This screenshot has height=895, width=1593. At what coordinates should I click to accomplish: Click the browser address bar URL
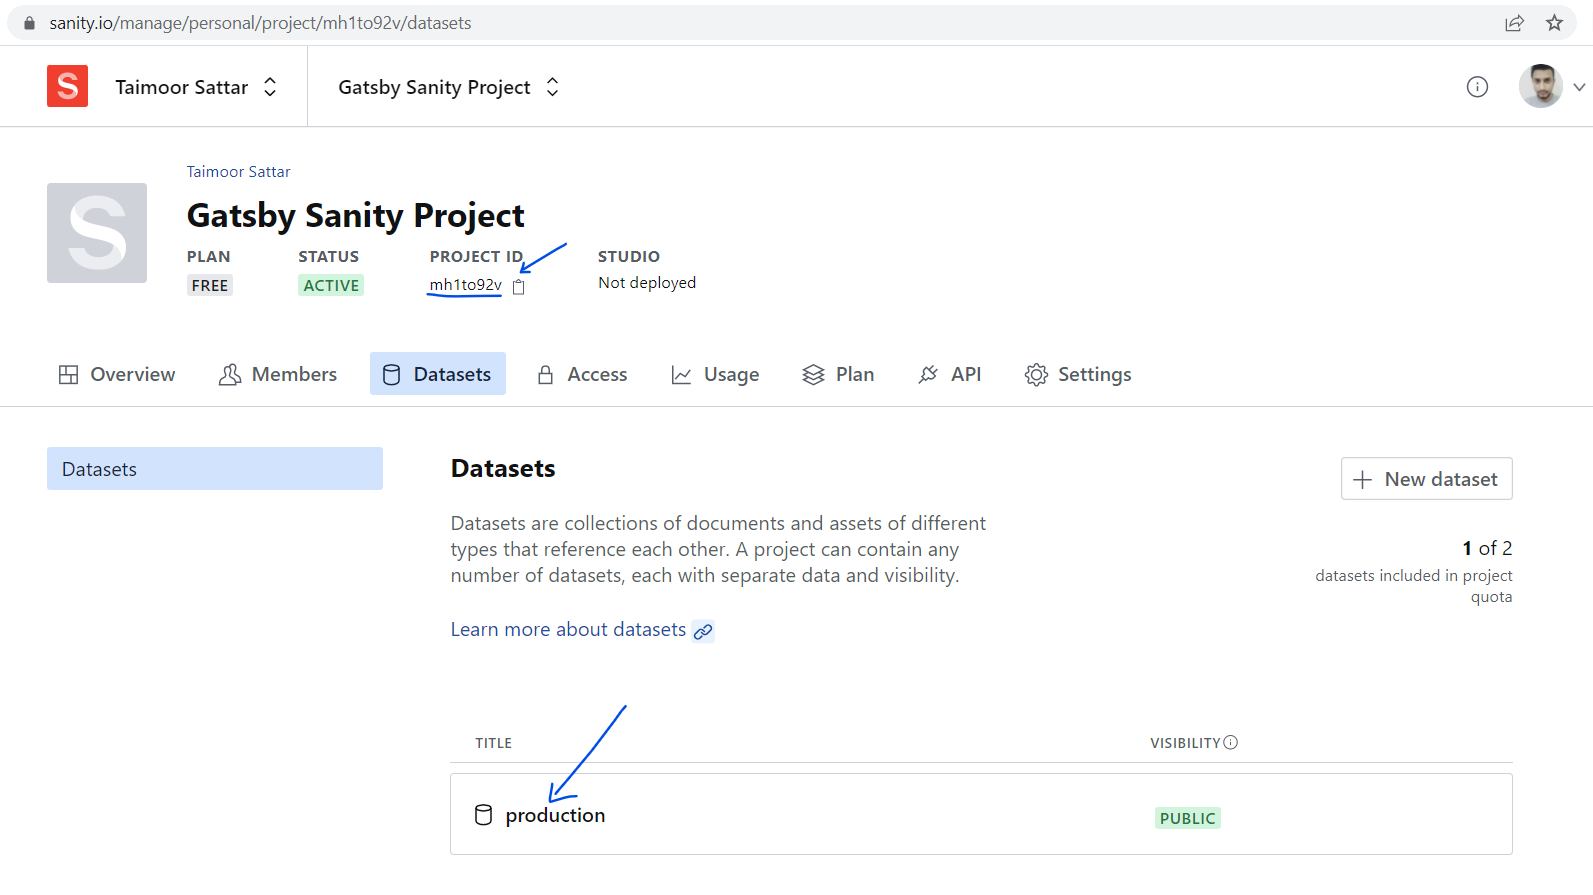coord(260,23)
